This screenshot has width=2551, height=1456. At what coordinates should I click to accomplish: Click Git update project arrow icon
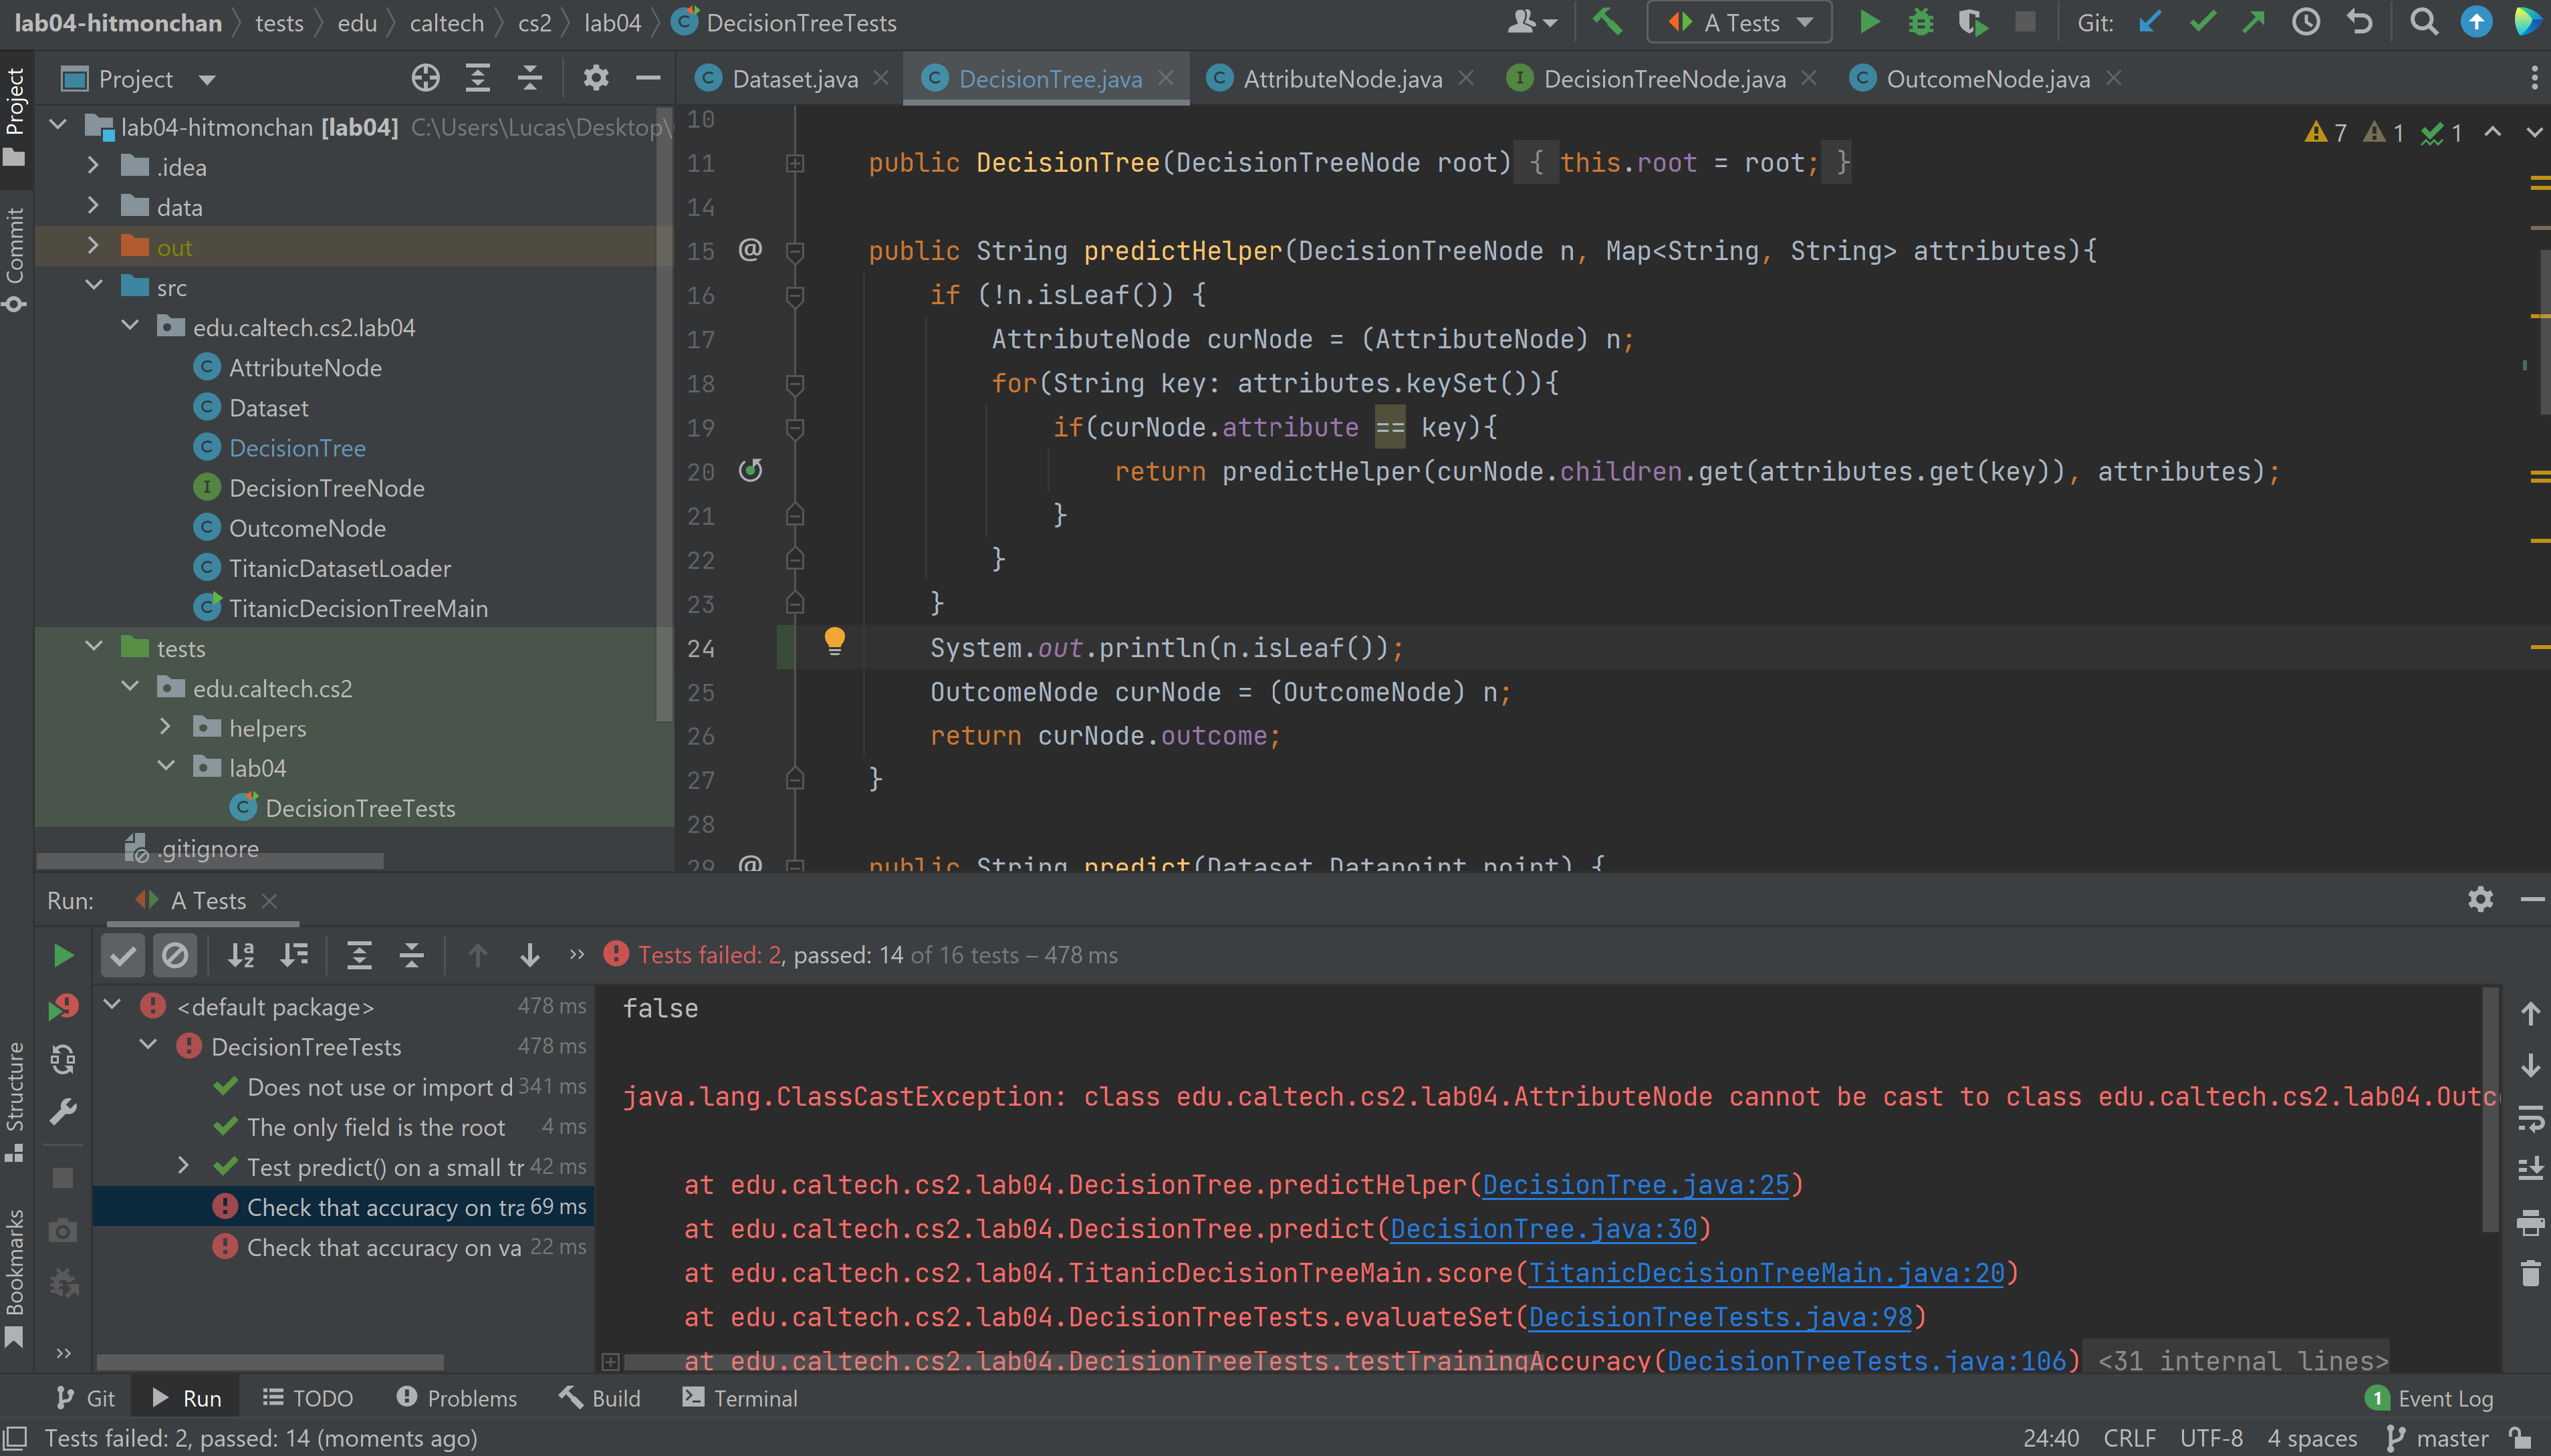[x=2149, y=22]
